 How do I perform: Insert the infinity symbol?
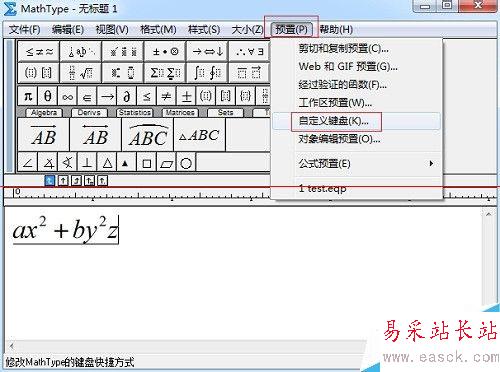coord(67,96)
